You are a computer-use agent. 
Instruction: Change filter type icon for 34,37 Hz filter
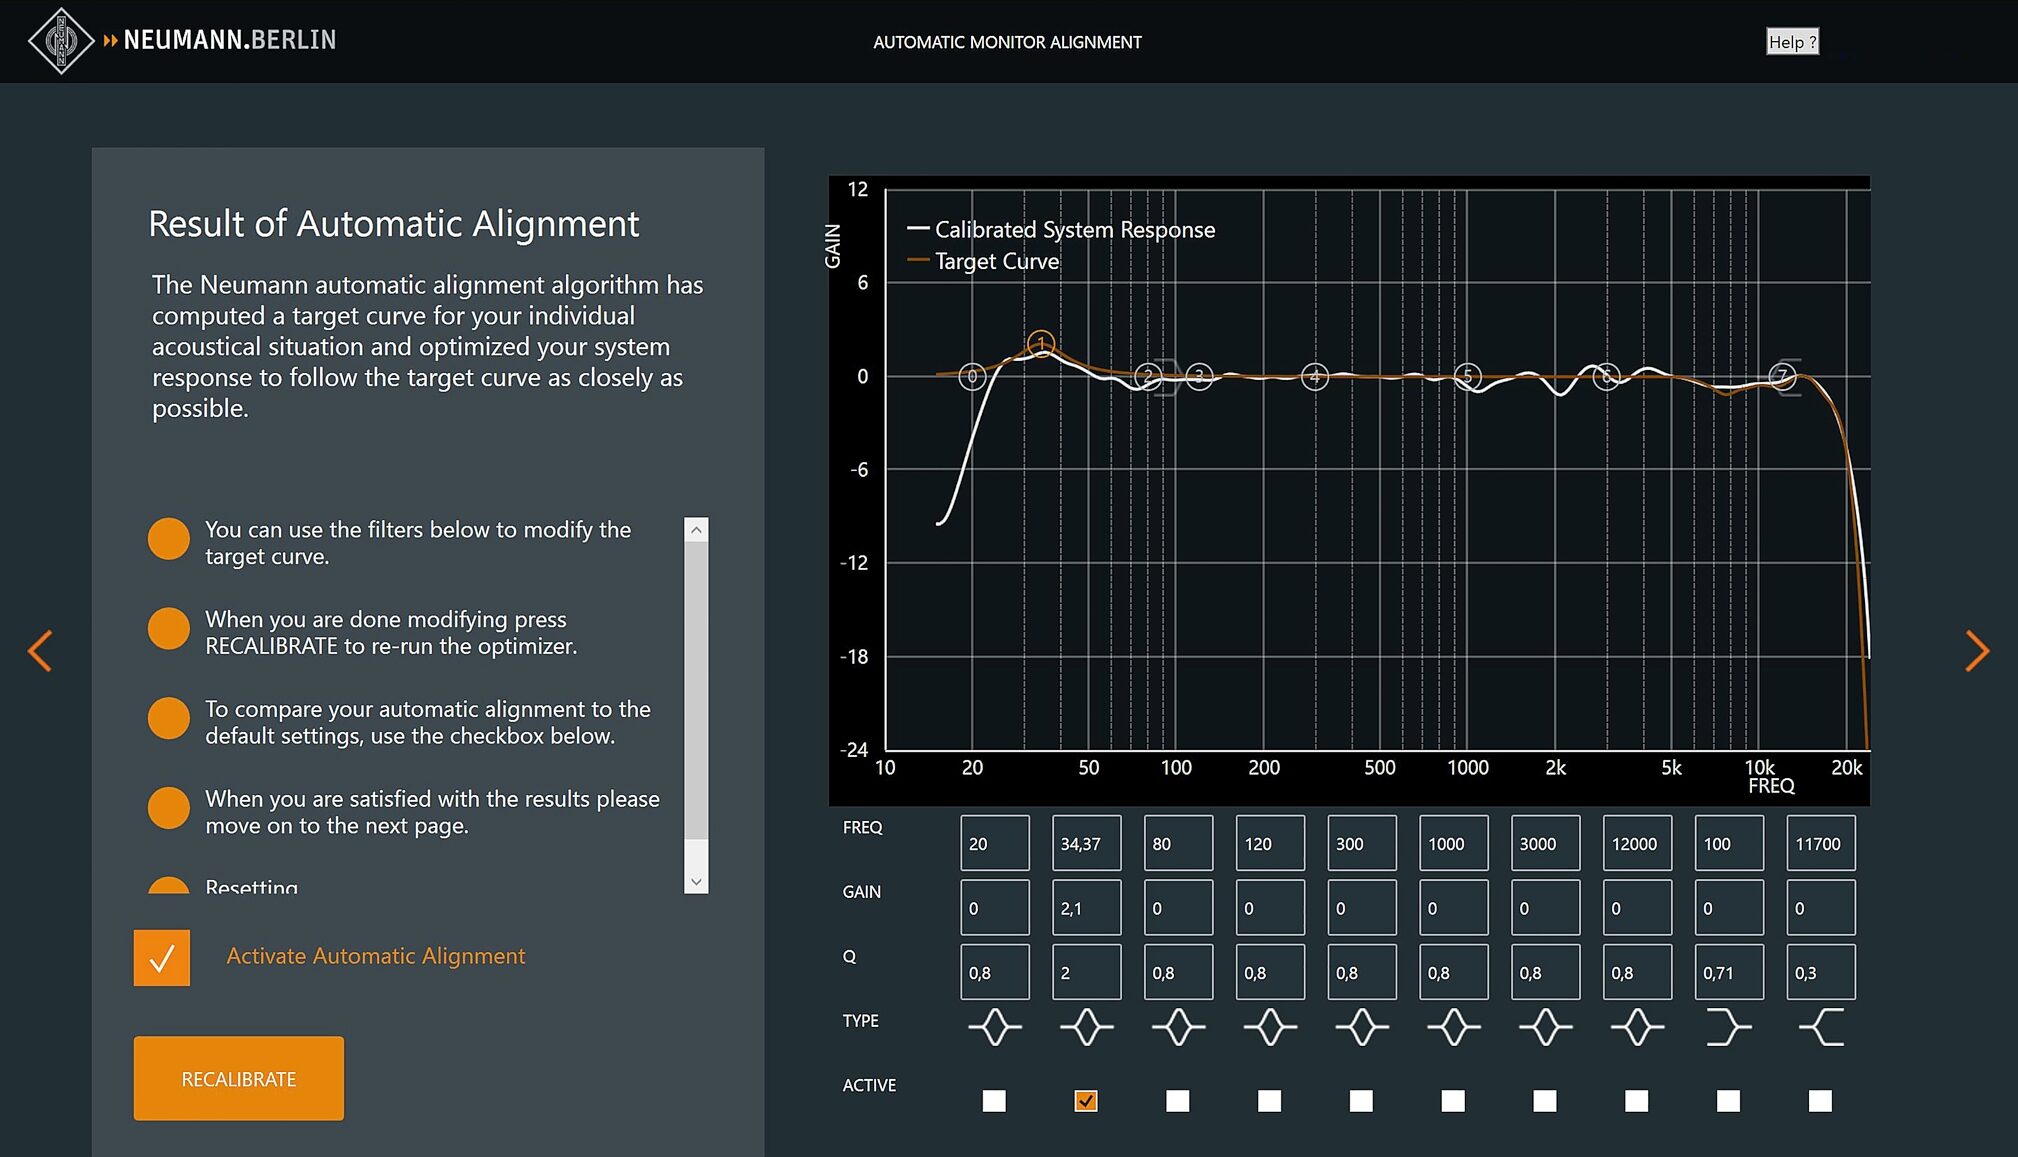[1087, 1027]
